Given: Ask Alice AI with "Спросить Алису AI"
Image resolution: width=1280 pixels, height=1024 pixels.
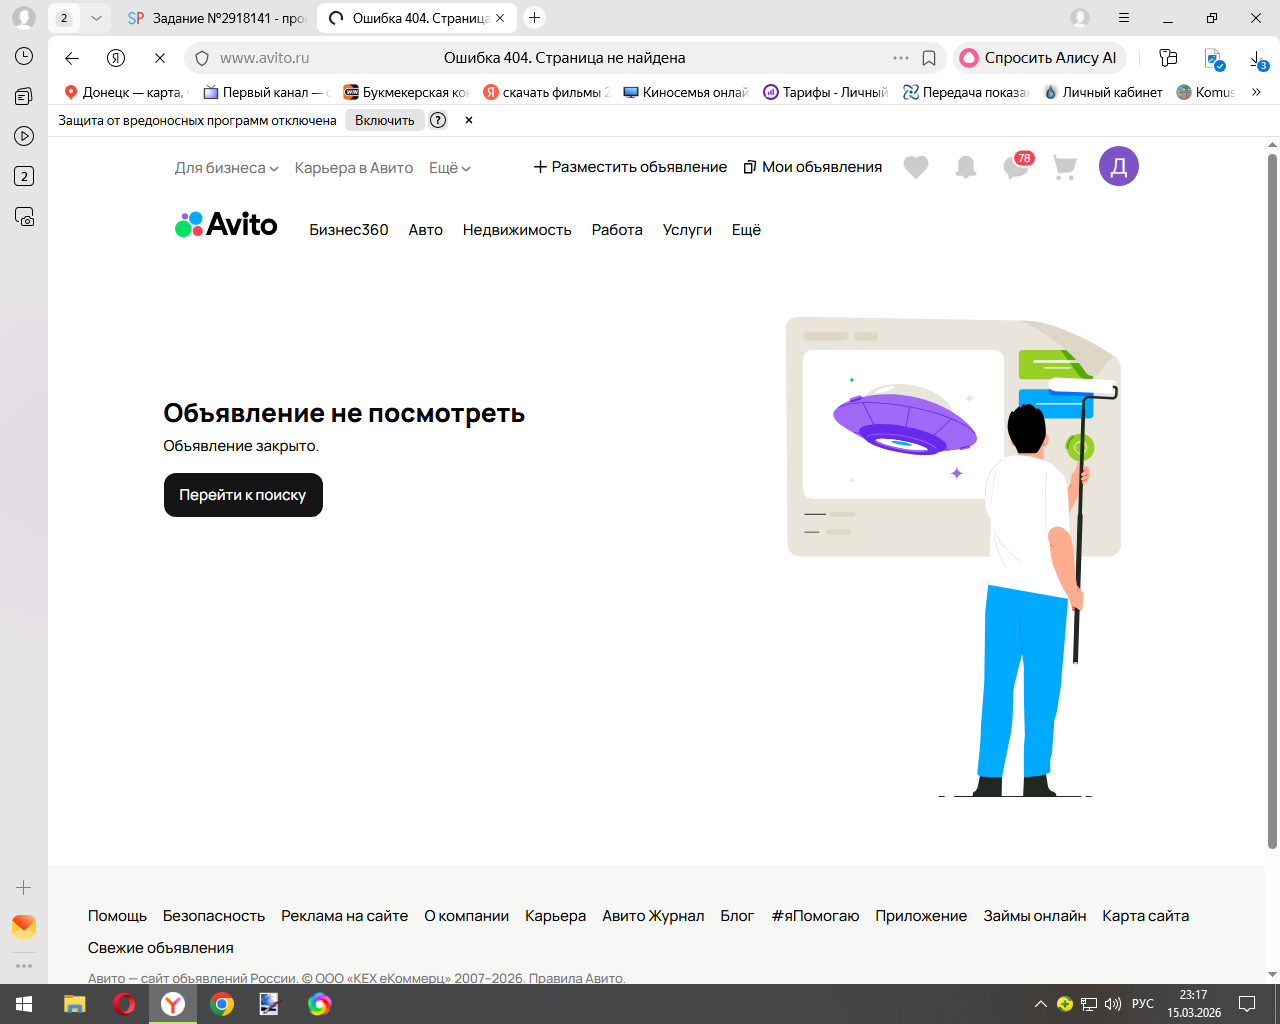Looking at the screenshot, I should click(1040, 58).
